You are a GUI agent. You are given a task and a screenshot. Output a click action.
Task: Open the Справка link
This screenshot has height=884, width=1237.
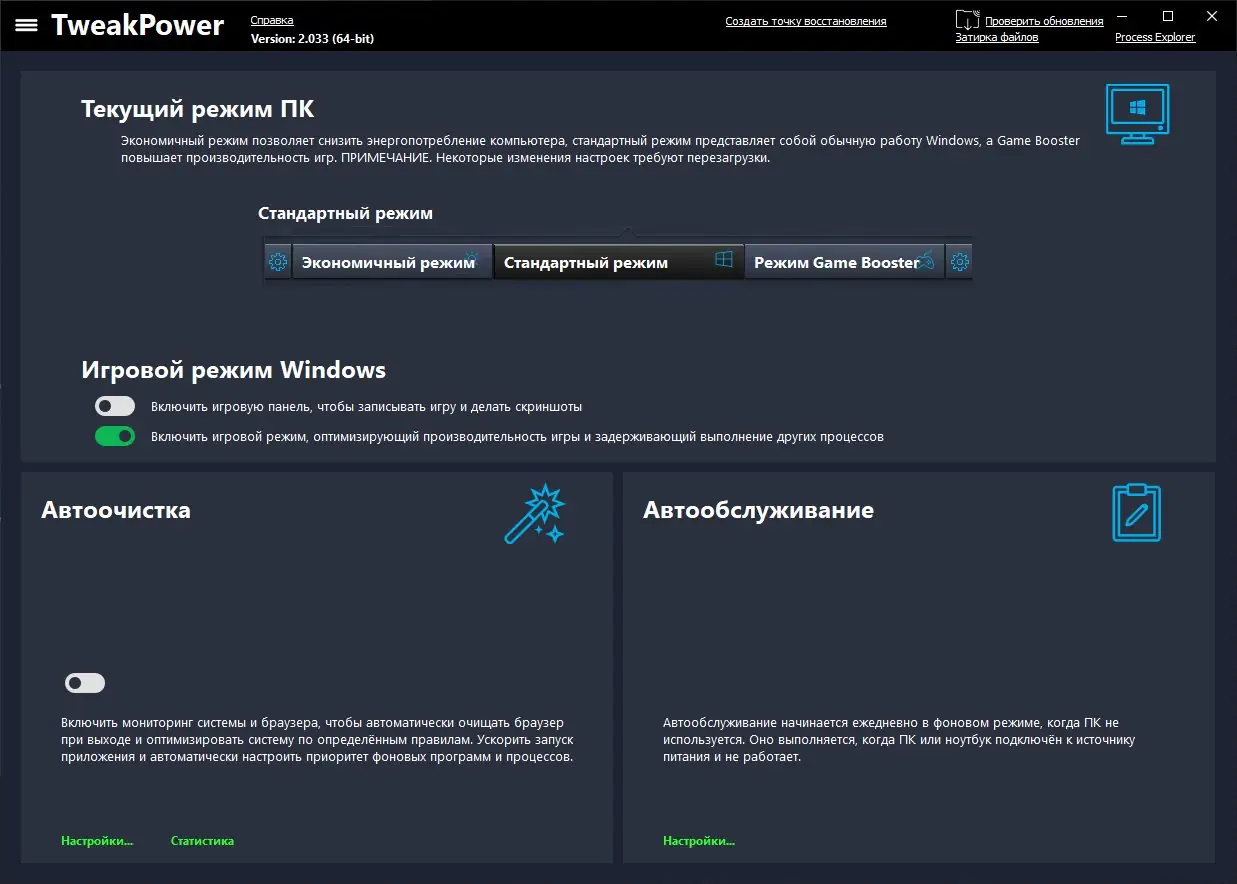point(272,20)
